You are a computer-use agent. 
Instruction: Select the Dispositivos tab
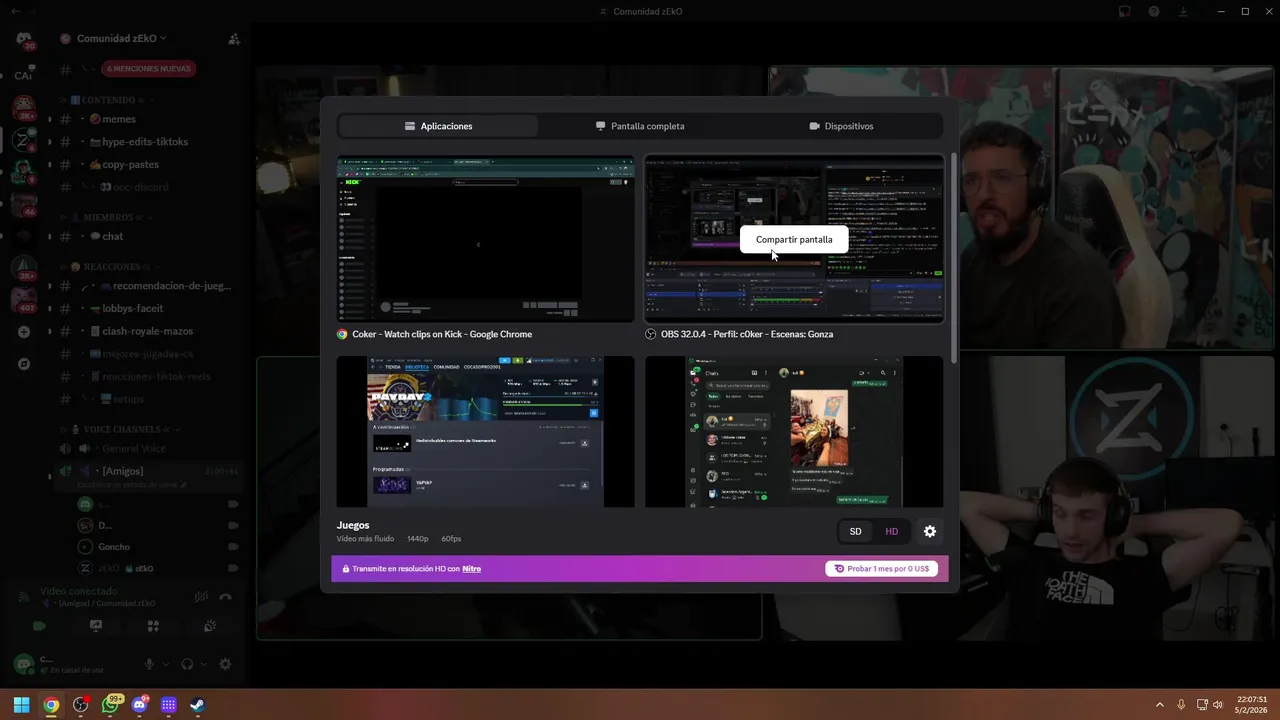point(841,126)
